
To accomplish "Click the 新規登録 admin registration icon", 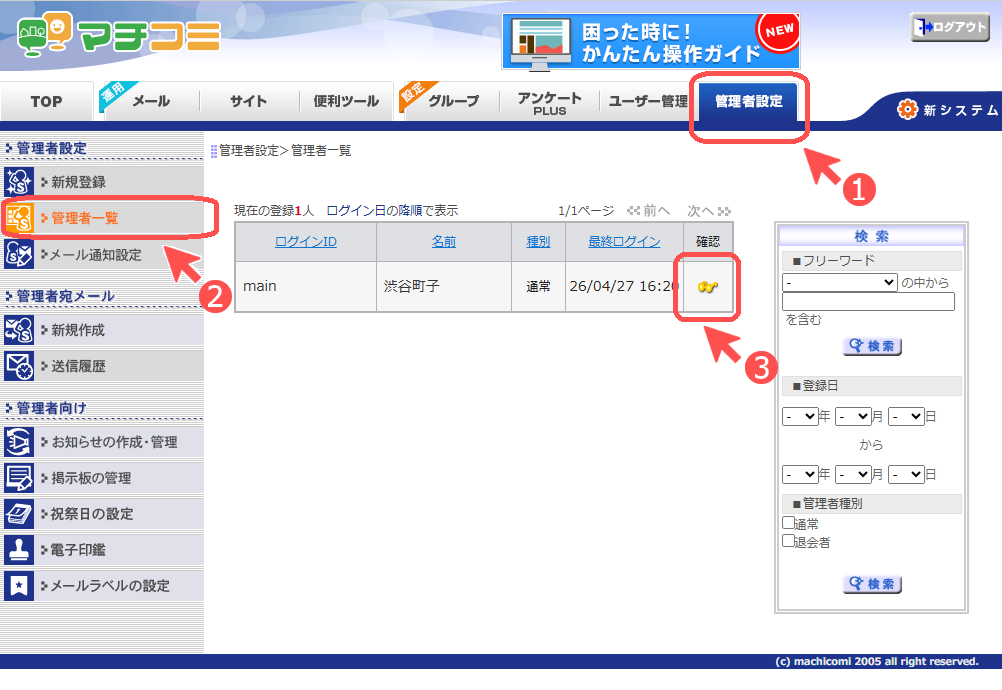I will point(19,182).
